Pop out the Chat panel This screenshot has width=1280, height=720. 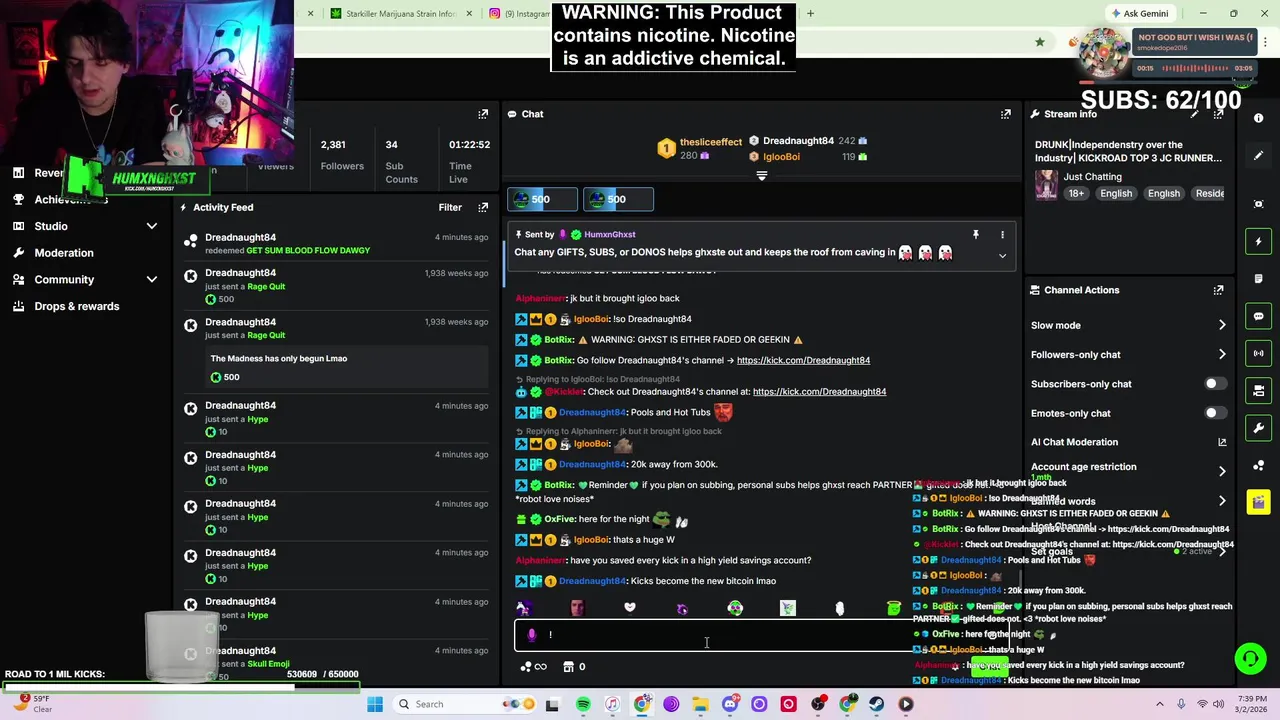1005,114
